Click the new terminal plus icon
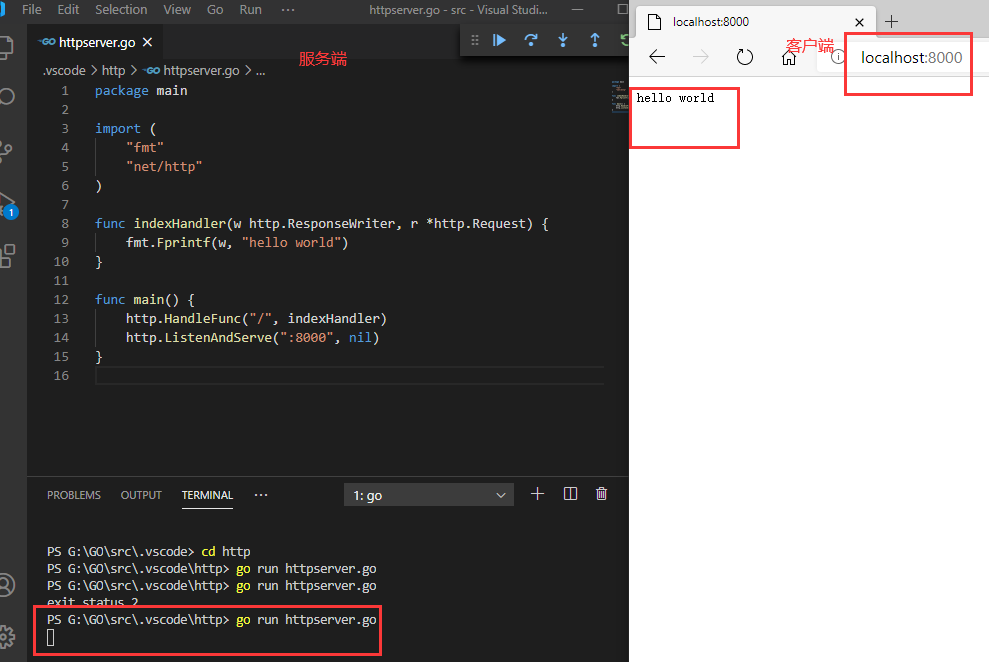Screen dimensions: 989x662 click(537, 493)
